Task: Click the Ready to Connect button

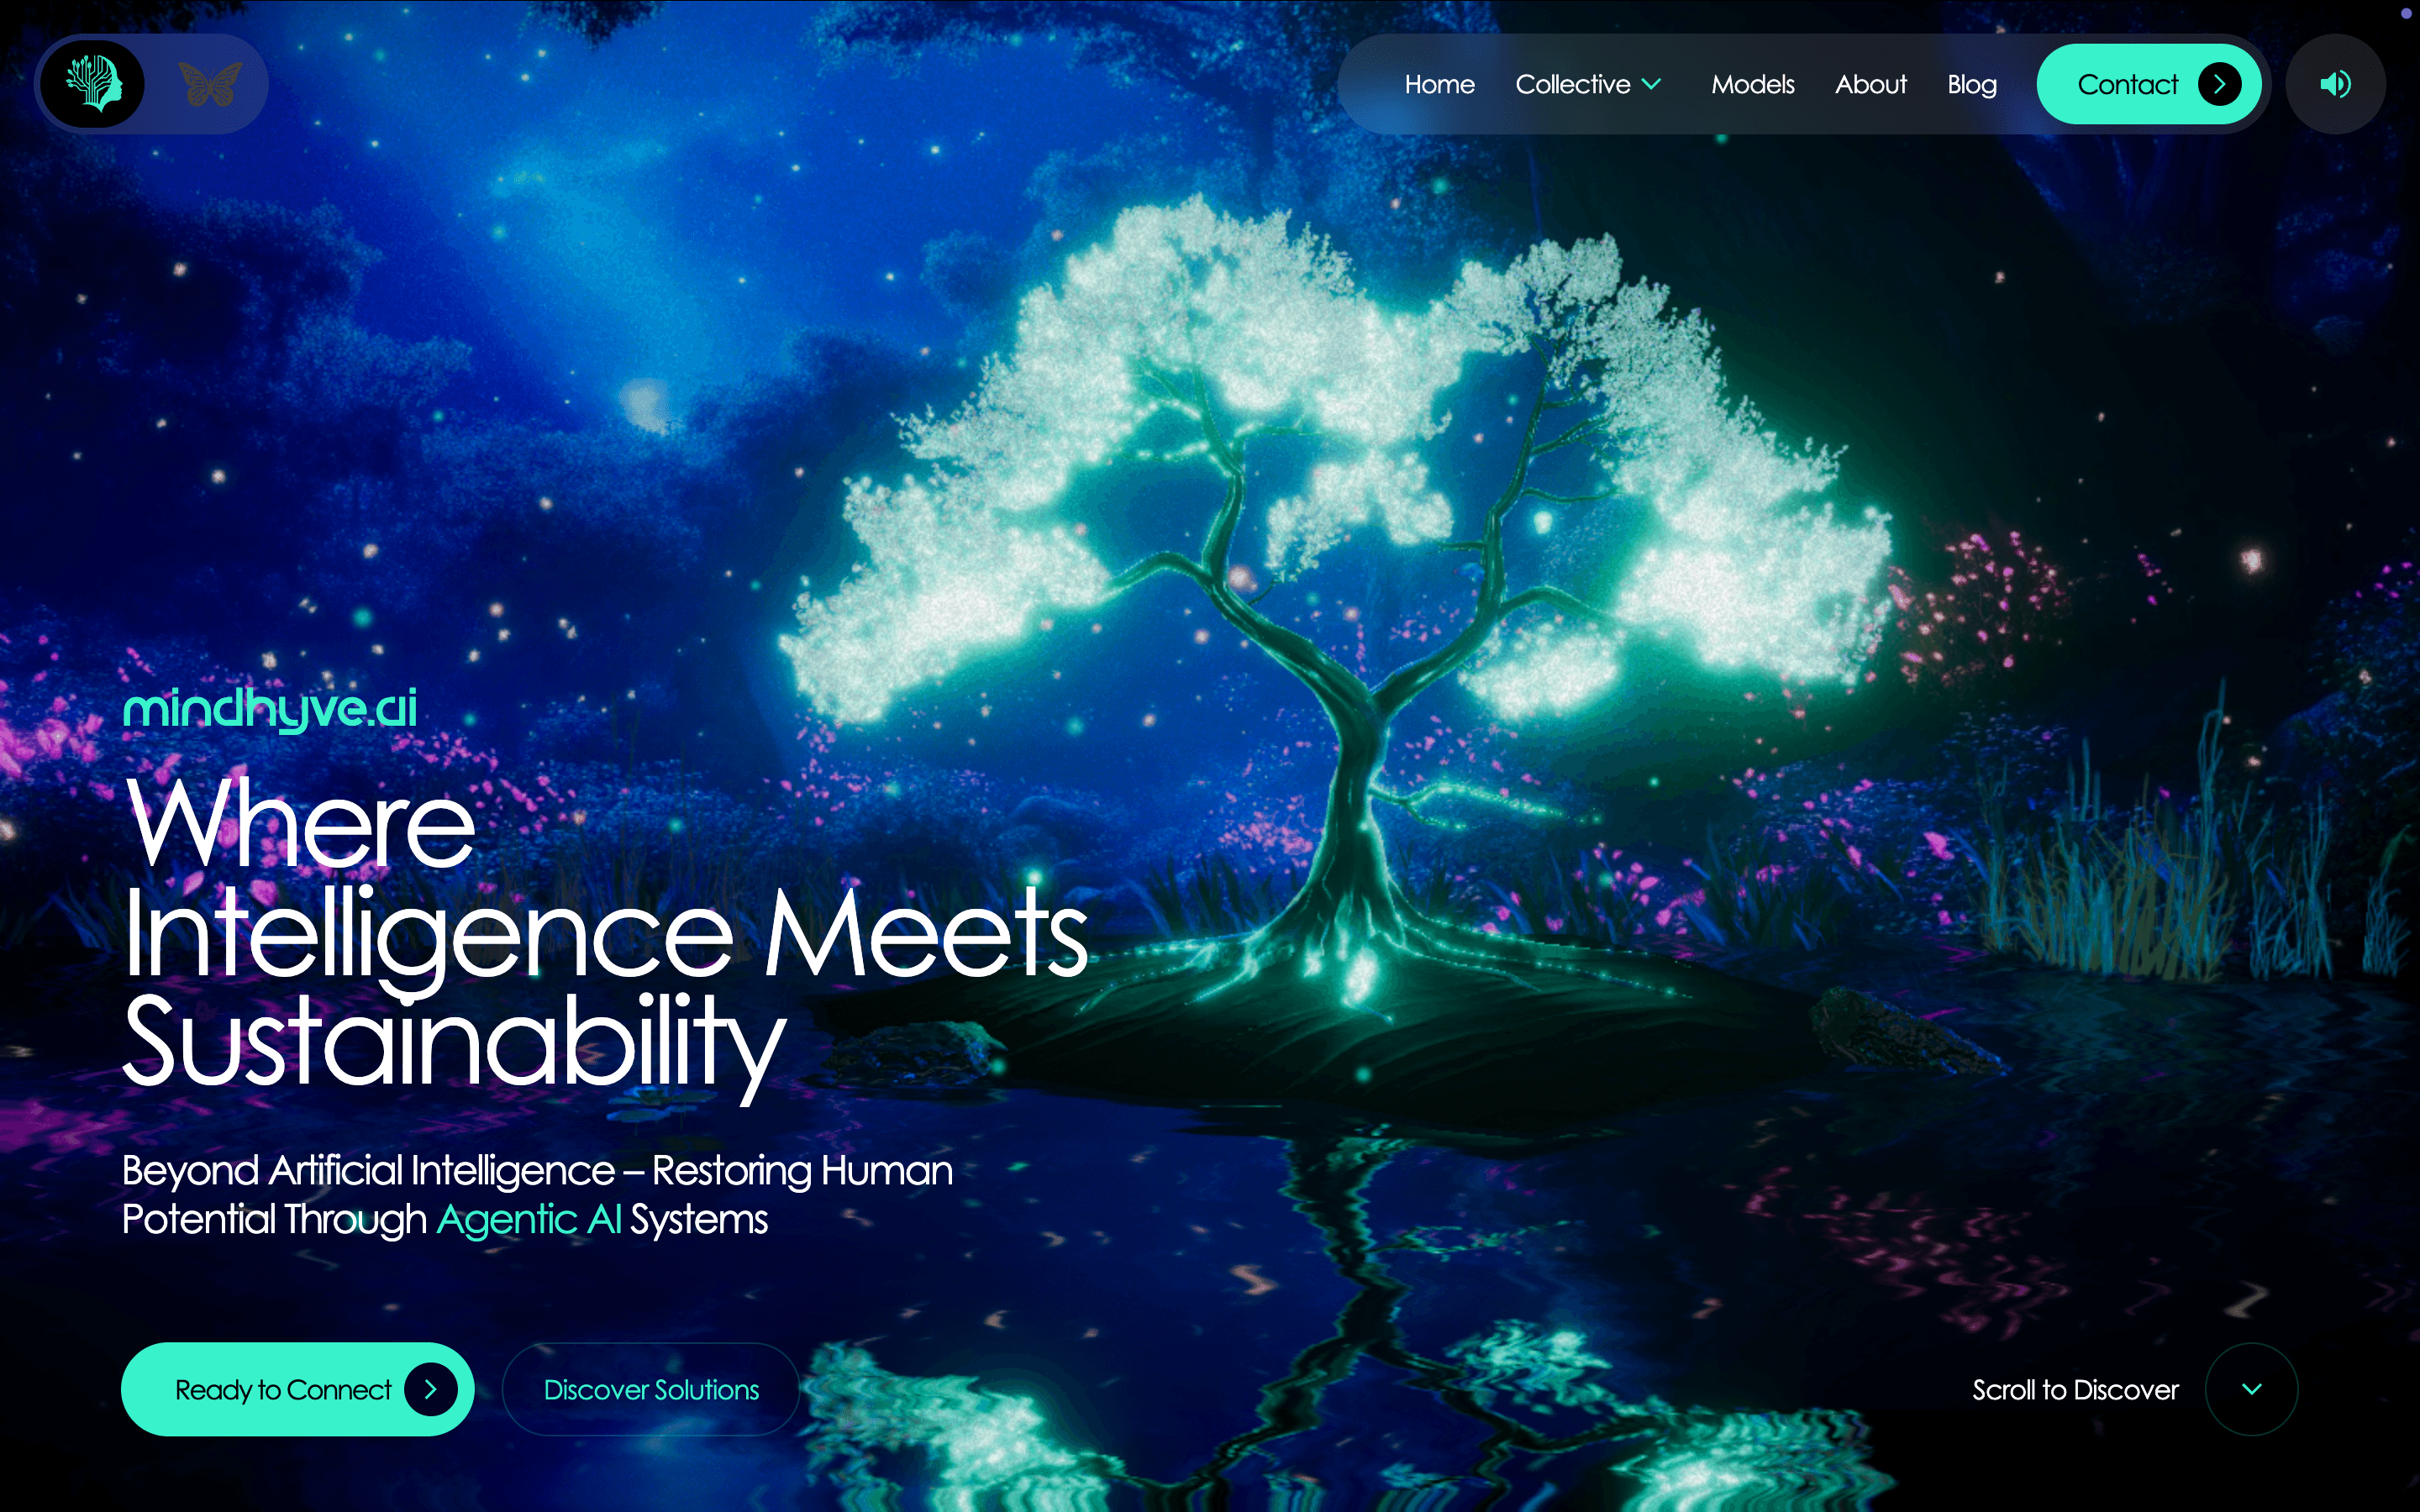Action: point(283,1389)
